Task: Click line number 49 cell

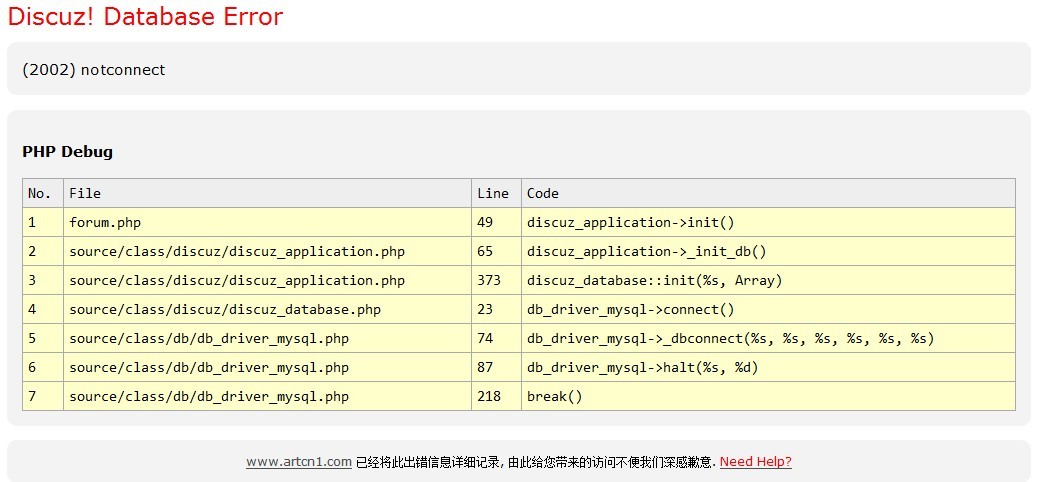Action: (496, 223)
